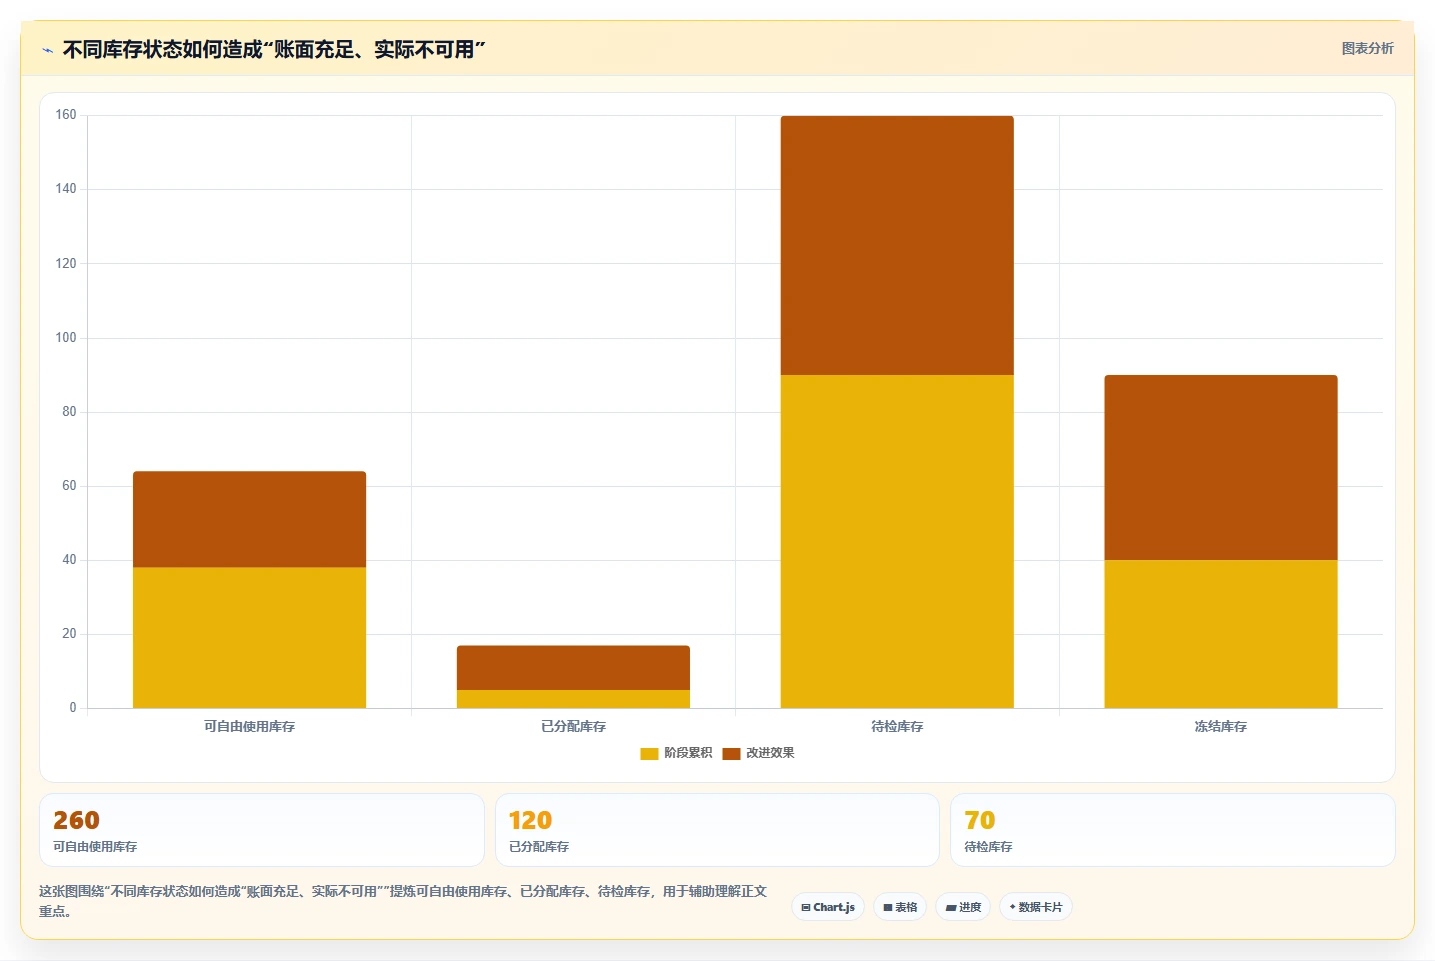This screenshot has height=961, width=1435.
Task: Click the 可自由使用库存 x-axis label
Action: click(x=249, y=727)
